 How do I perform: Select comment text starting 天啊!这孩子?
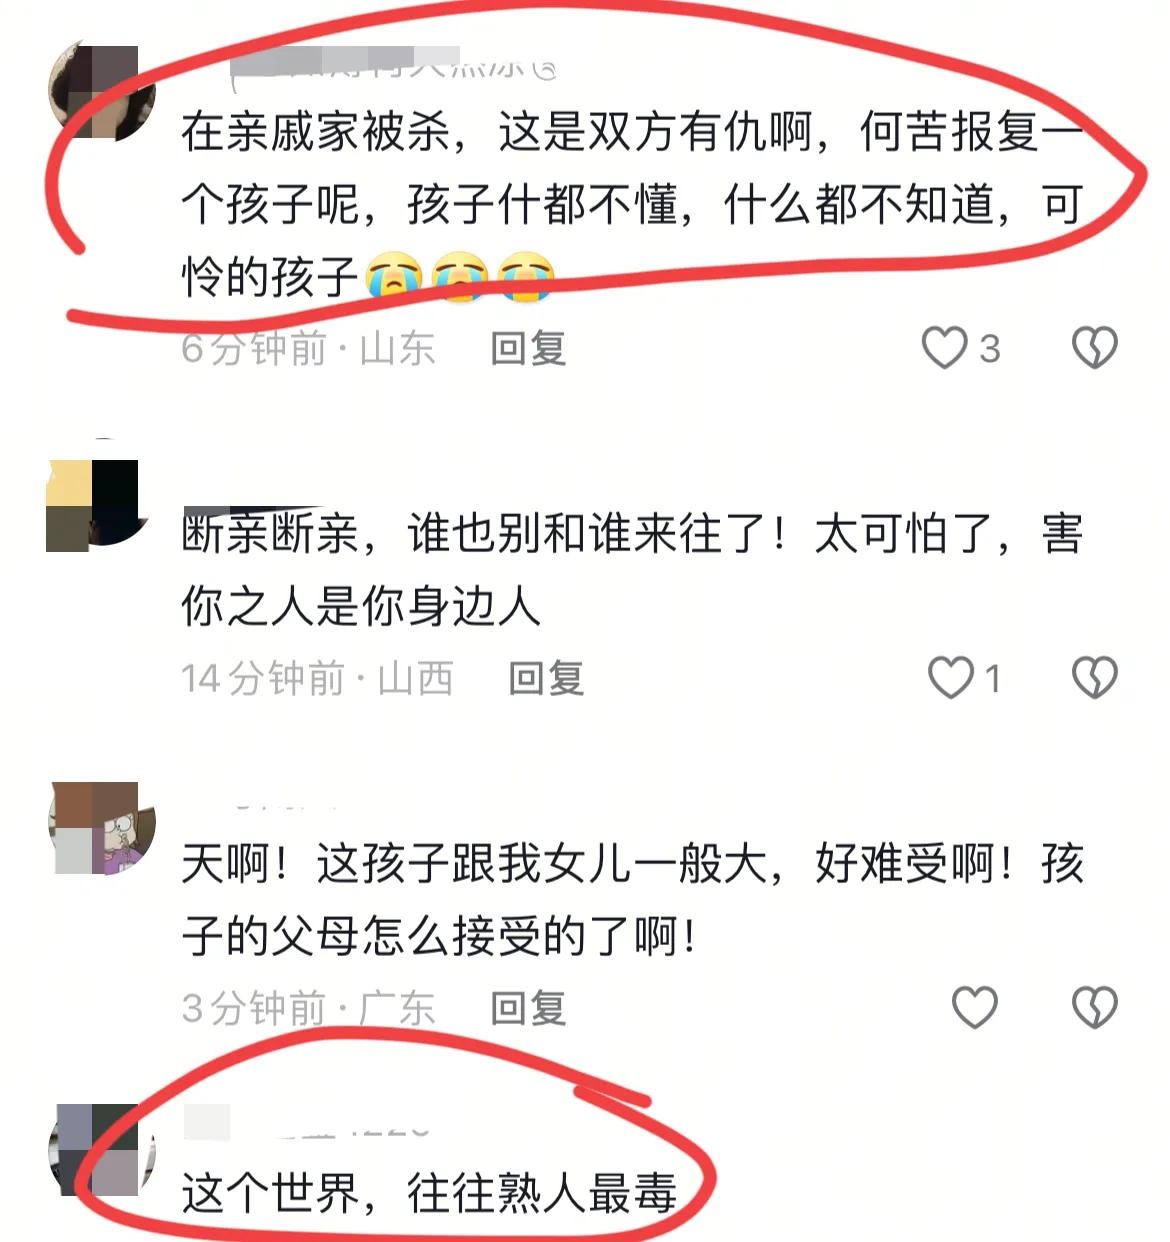[632, 899]
